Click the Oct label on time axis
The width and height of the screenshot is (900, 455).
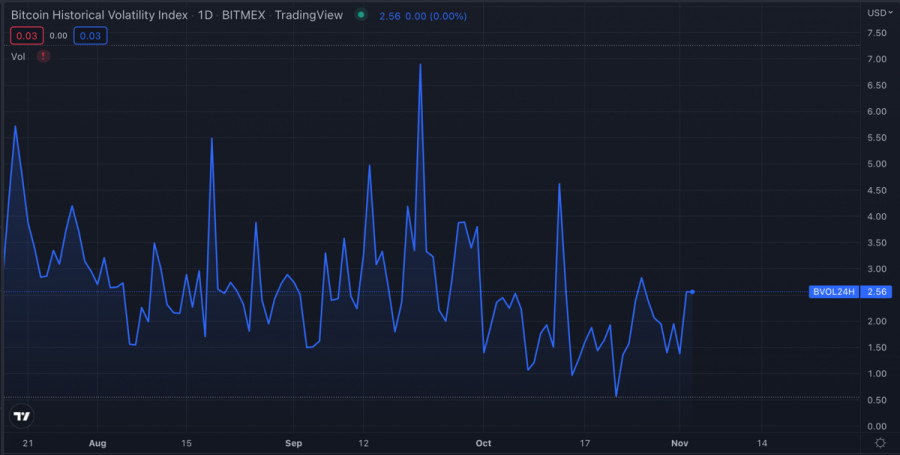tap(483, 442)
